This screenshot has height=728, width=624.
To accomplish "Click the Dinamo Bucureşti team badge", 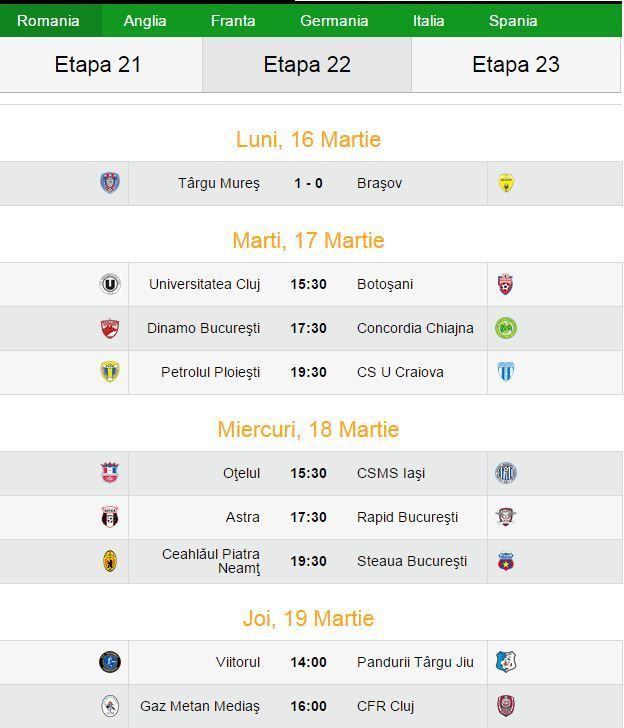I will click(x=110, y=328).
